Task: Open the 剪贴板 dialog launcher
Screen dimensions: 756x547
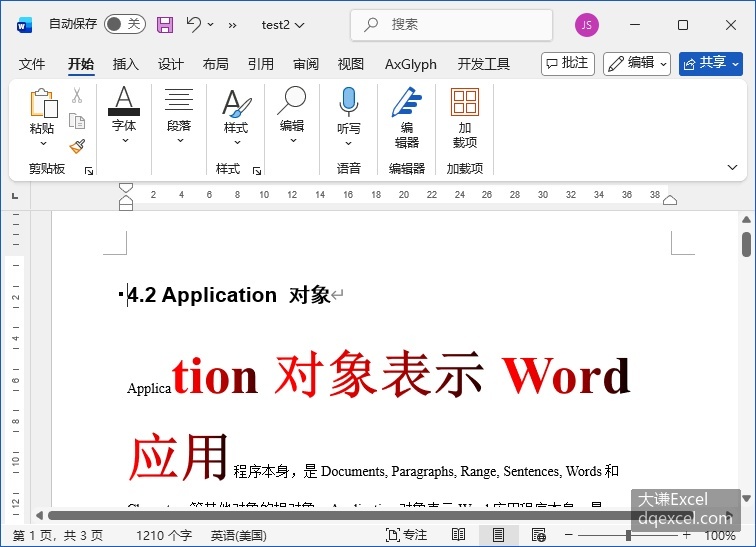Action: click(x=89, y=170)
